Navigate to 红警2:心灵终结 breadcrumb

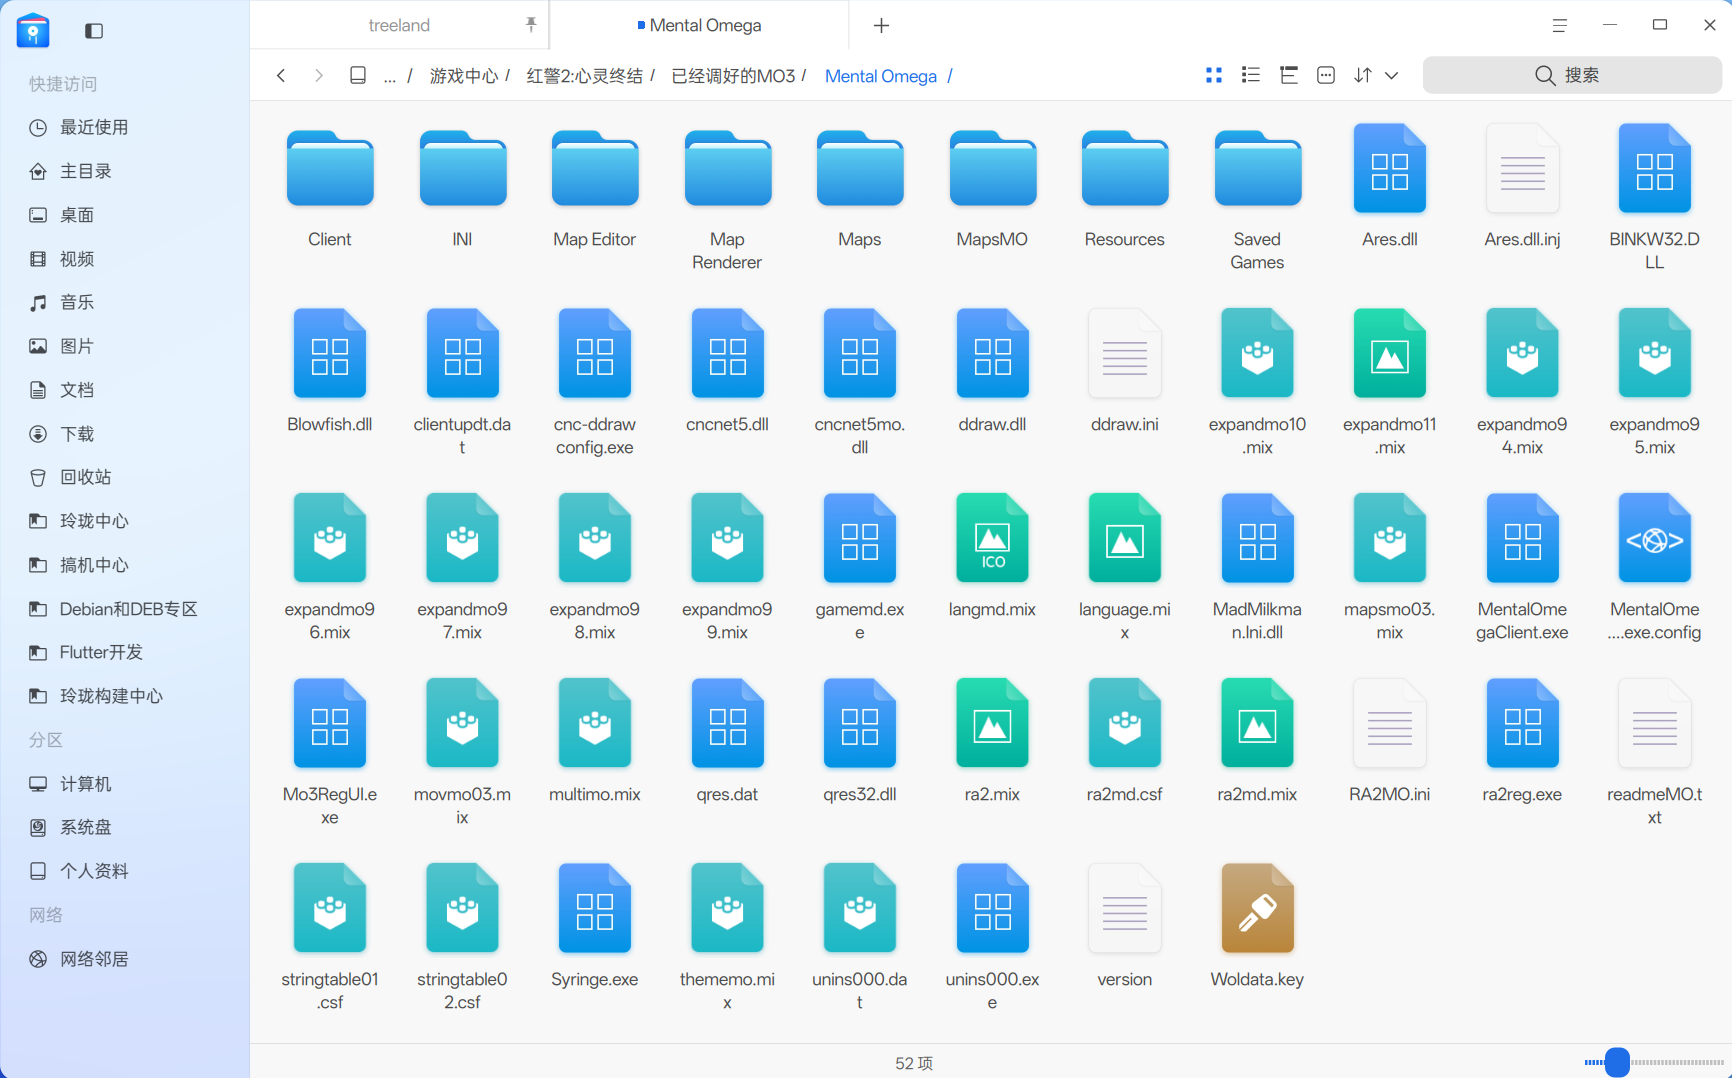(584, 76)
